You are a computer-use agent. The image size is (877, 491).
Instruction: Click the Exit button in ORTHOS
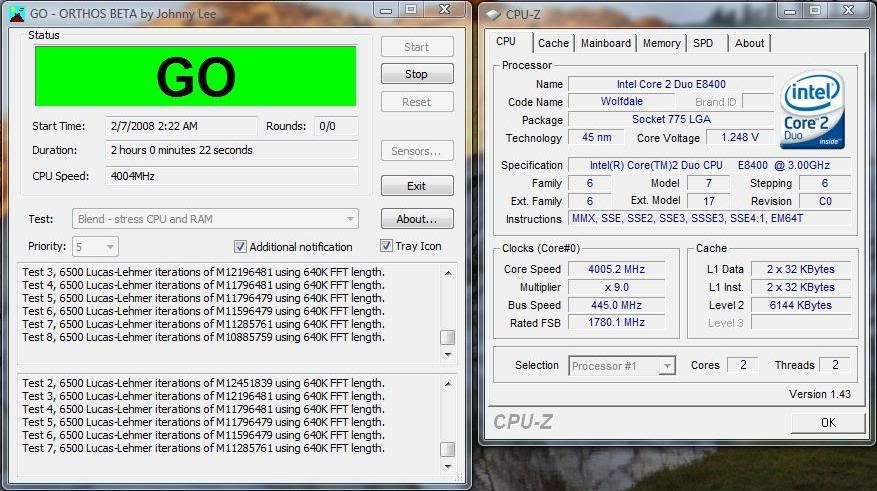tap(416, 186)
